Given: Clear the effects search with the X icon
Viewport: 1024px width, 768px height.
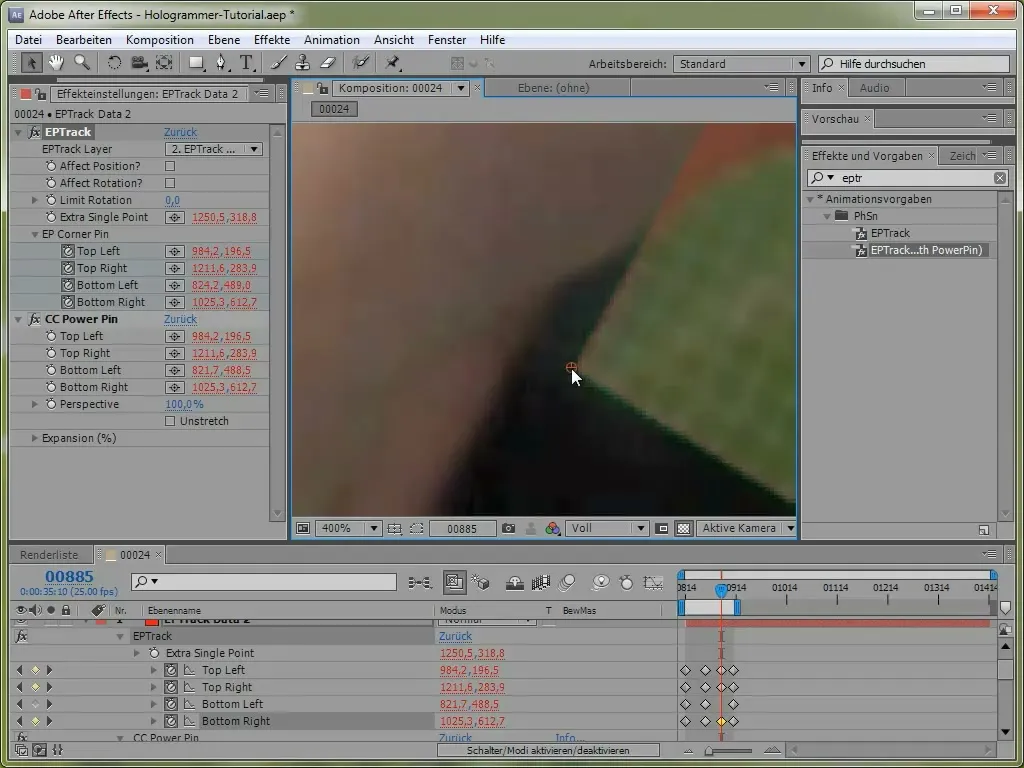Looking at the screenshot, I should [1000, 178].
